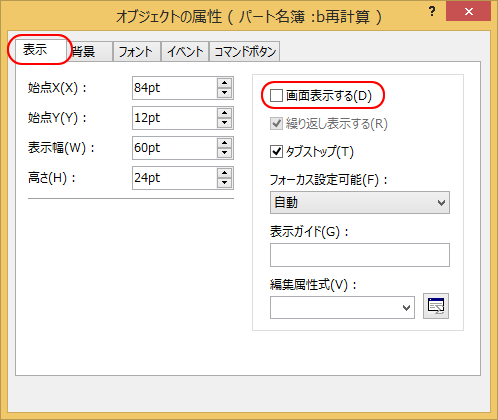Switch to the 背景 tab

[90, 52]
